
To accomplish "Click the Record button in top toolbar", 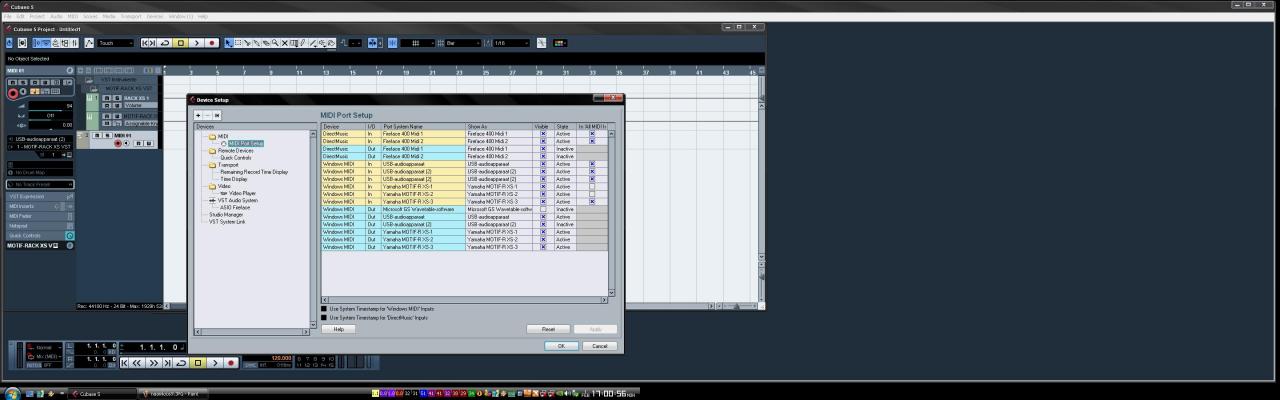I will click(x=212, y=43).
